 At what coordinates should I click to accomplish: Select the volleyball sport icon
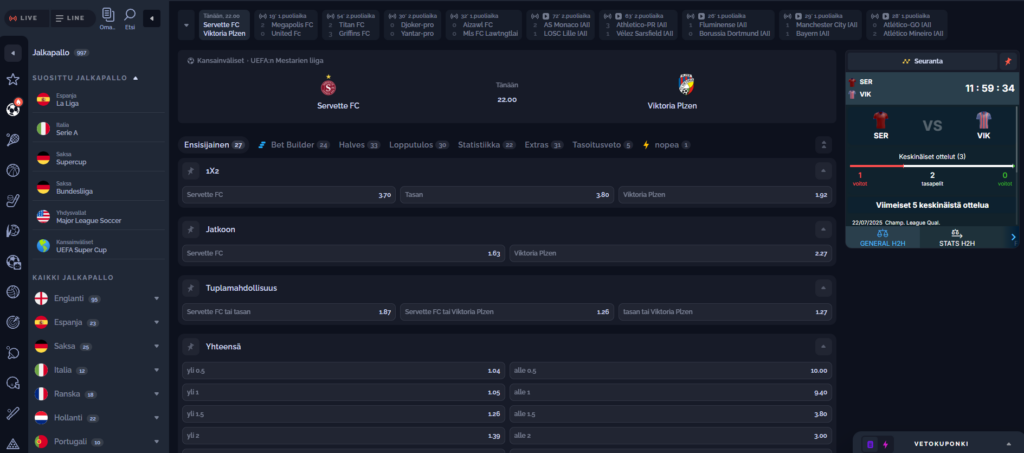click(12, 292)
